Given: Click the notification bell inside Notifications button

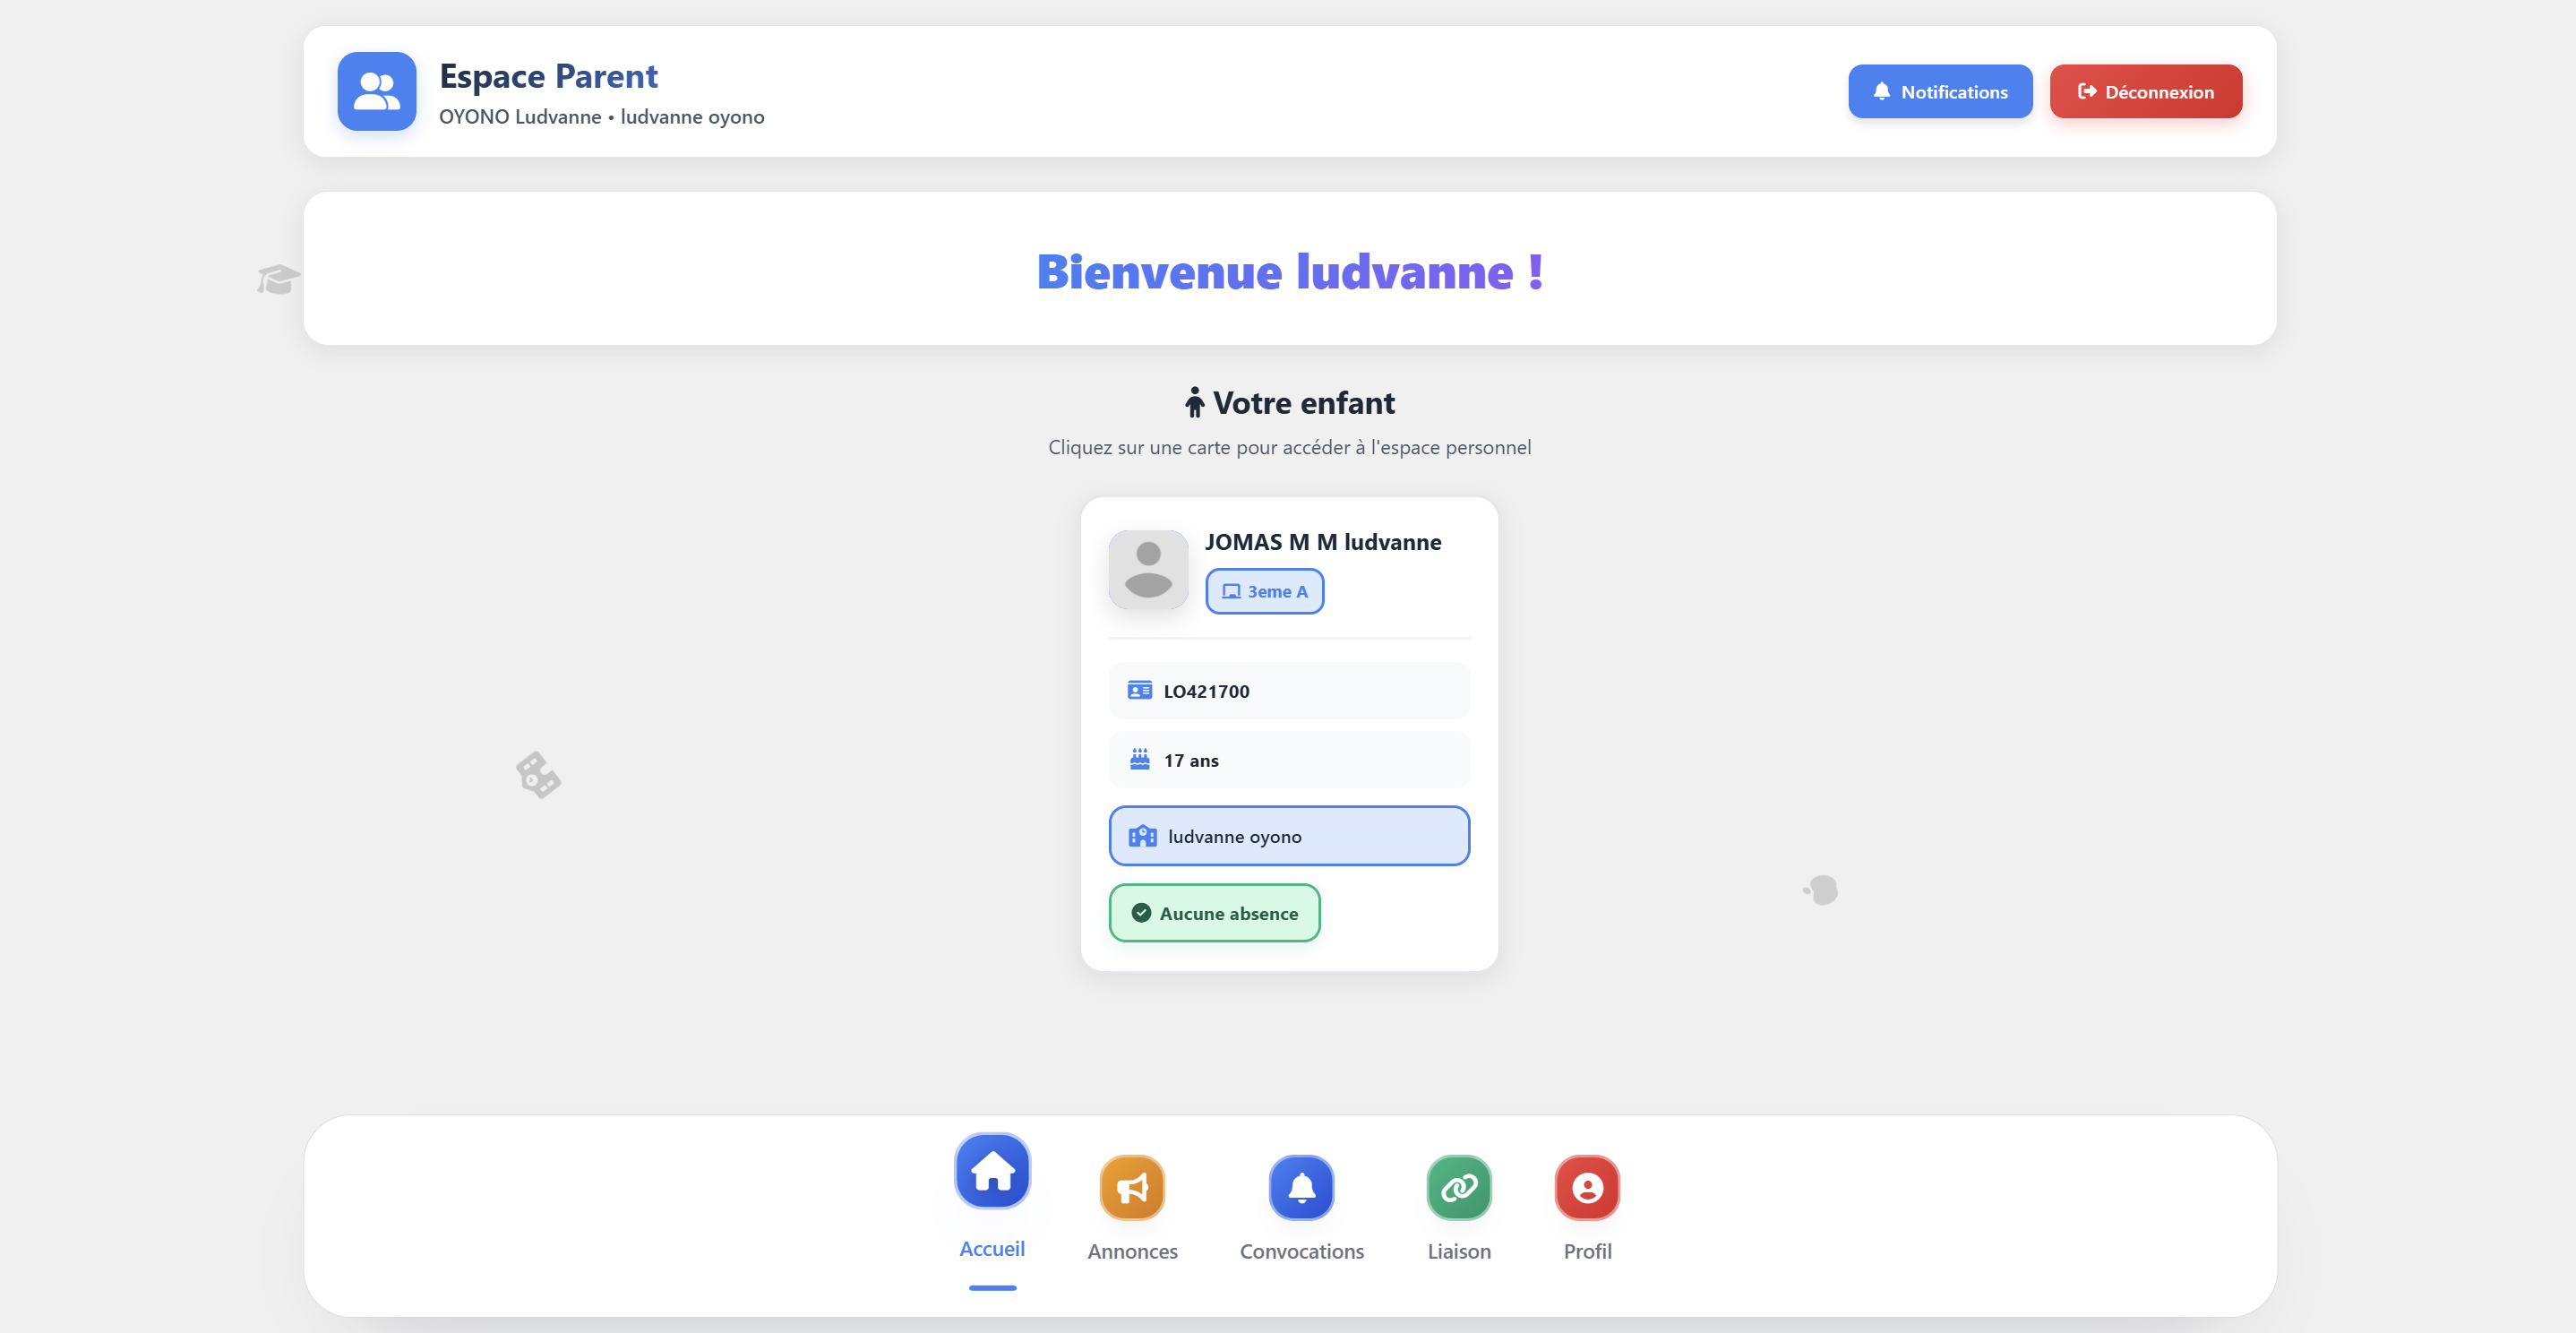Looking at the screenshot, I should [1883, 91].
